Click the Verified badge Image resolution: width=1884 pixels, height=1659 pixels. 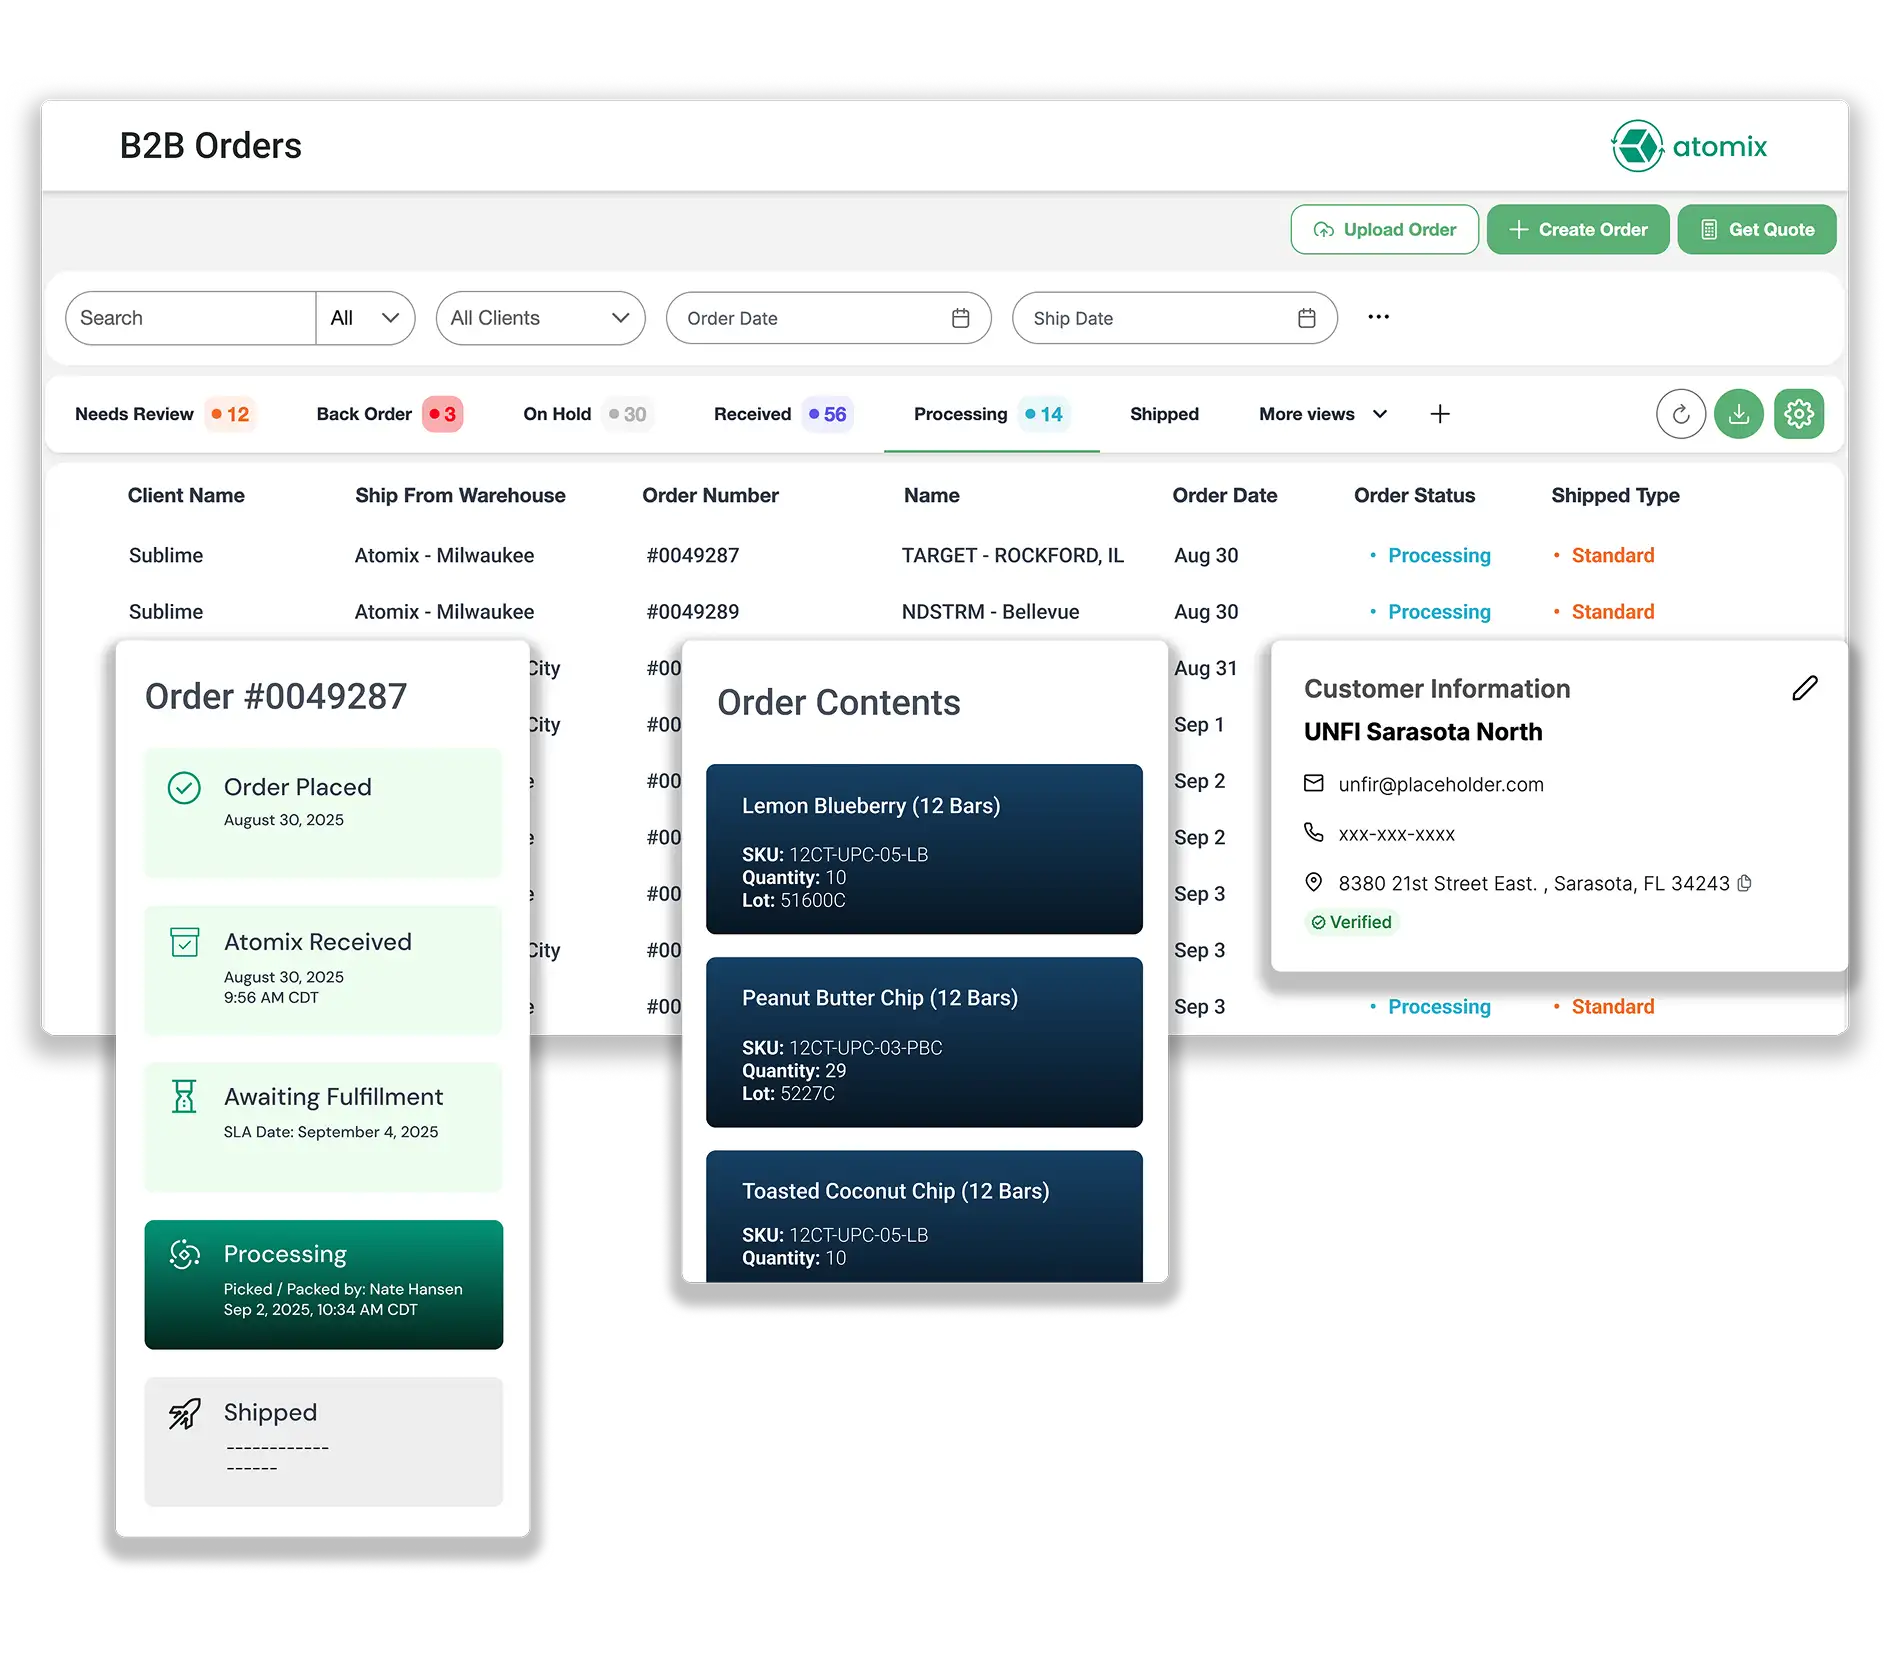pos(1351,922)
